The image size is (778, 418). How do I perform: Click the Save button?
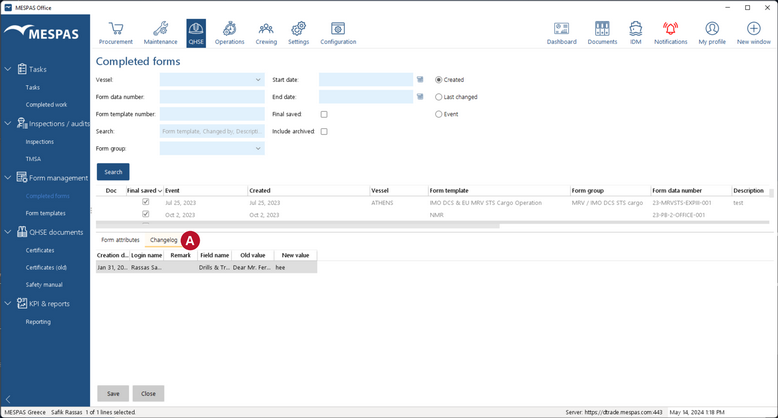(113, 394)
